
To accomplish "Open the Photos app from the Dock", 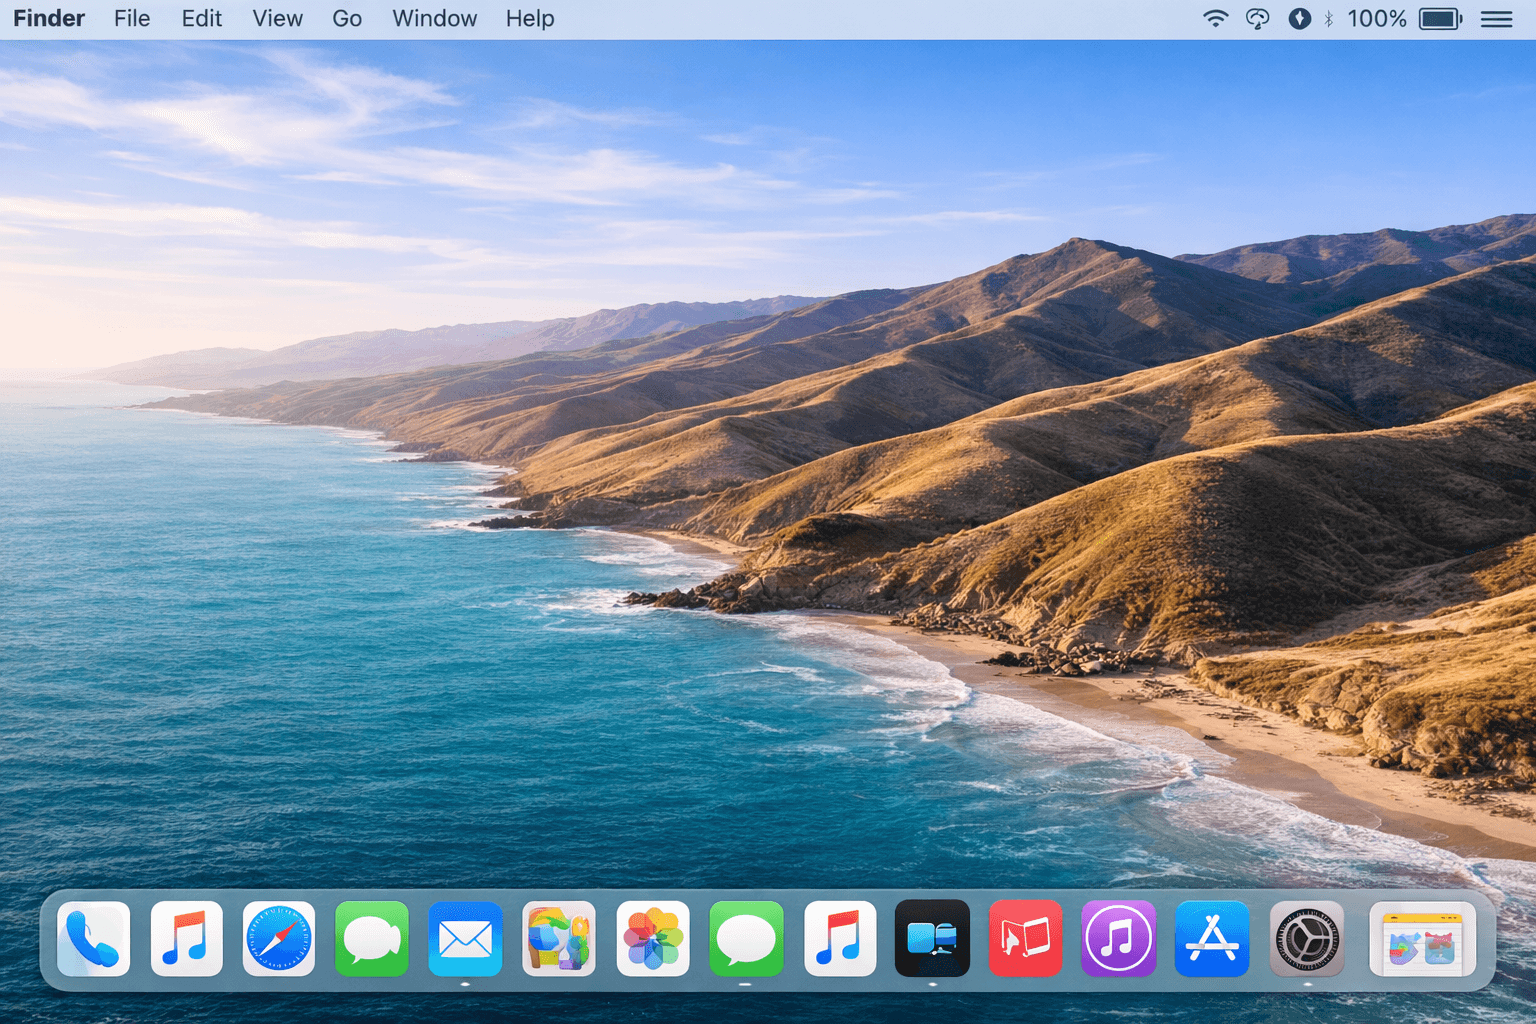I will click(x=652, y=939).
